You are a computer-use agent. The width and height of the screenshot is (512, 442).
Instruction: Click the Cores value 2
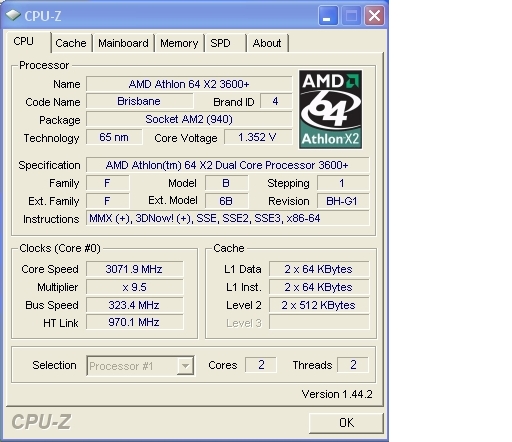pos(261,365)
